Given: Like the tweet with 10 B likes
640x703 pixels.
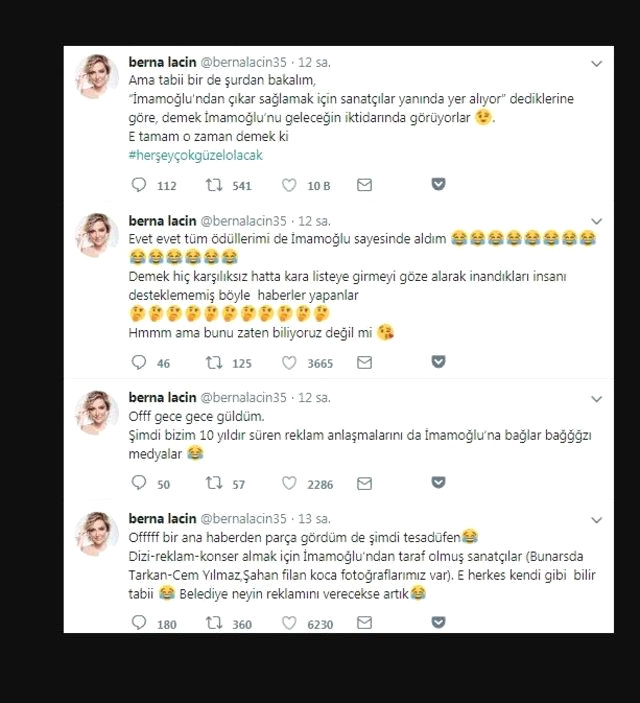Looking at the screenshot, I should coord(288,185).
